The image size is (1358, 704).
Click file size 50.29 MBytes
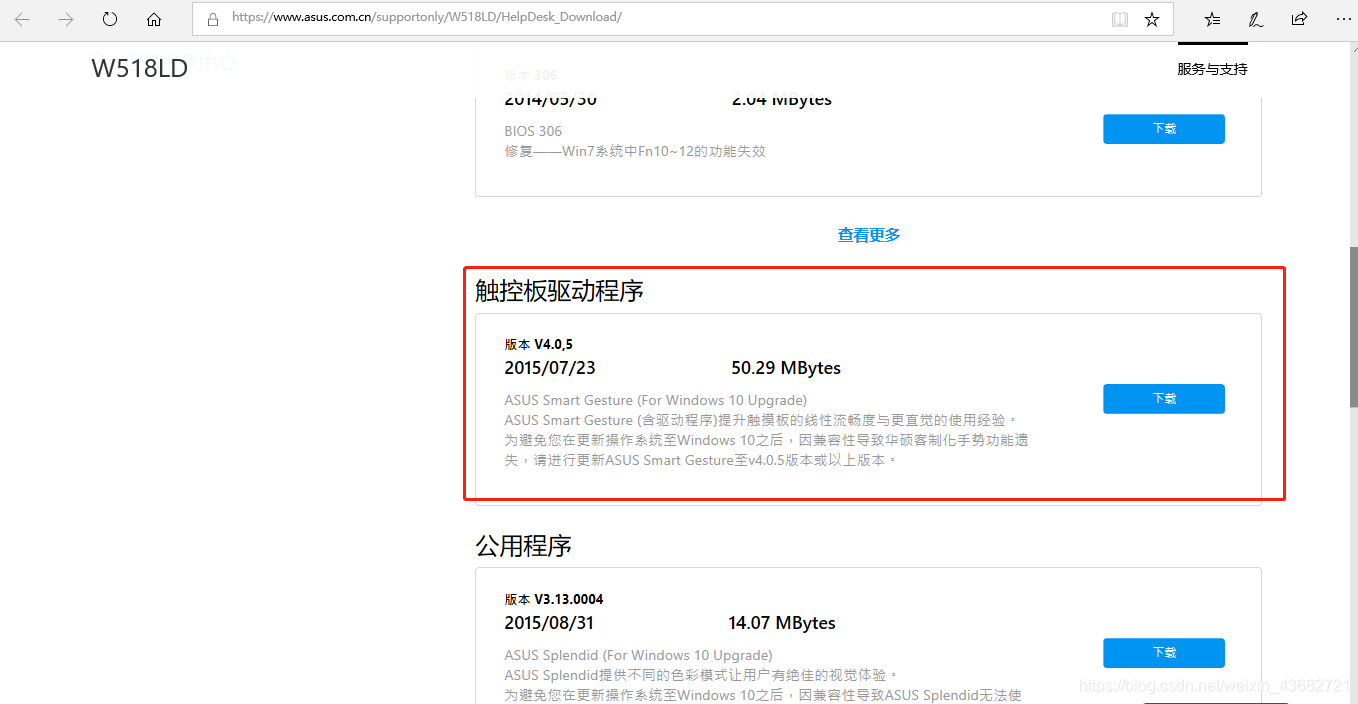pos(786,368)
